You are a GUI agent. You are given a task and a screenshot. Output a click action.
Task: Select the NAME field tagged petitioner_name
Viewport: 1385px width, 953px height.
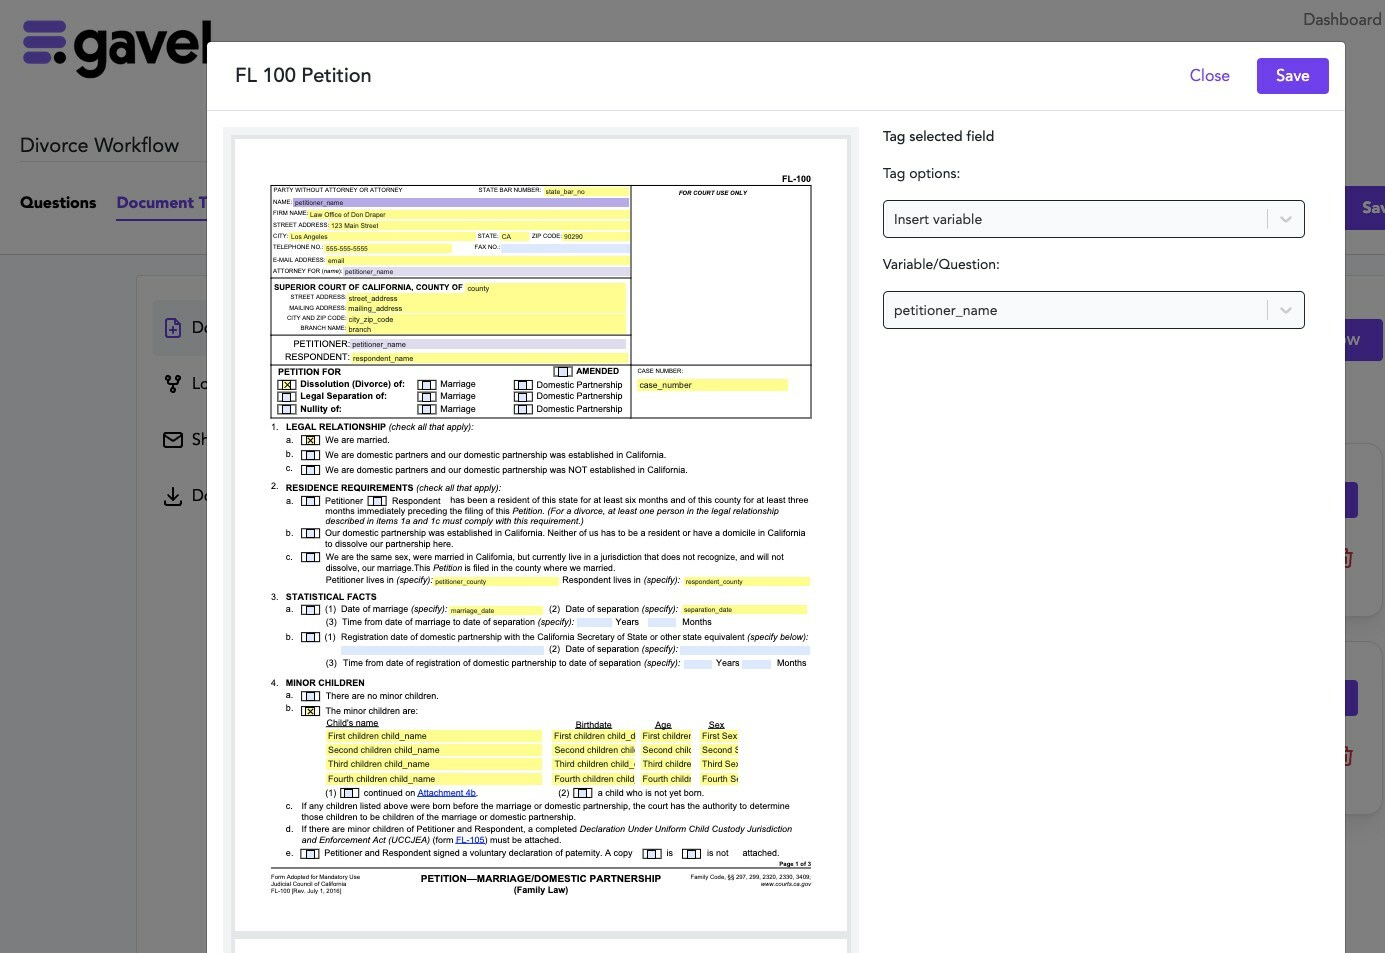tap(460, 202)
